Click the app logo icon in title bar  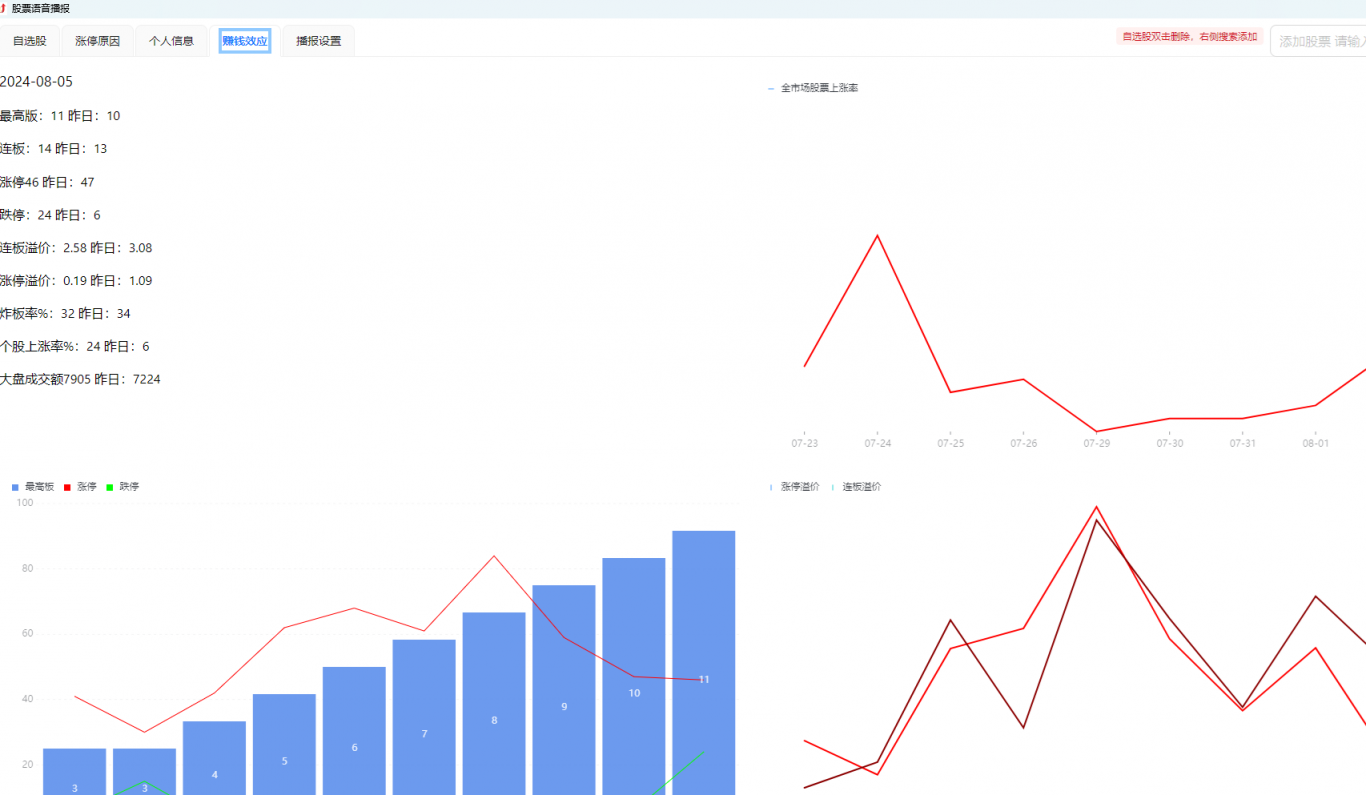click(x=3, y=8)
